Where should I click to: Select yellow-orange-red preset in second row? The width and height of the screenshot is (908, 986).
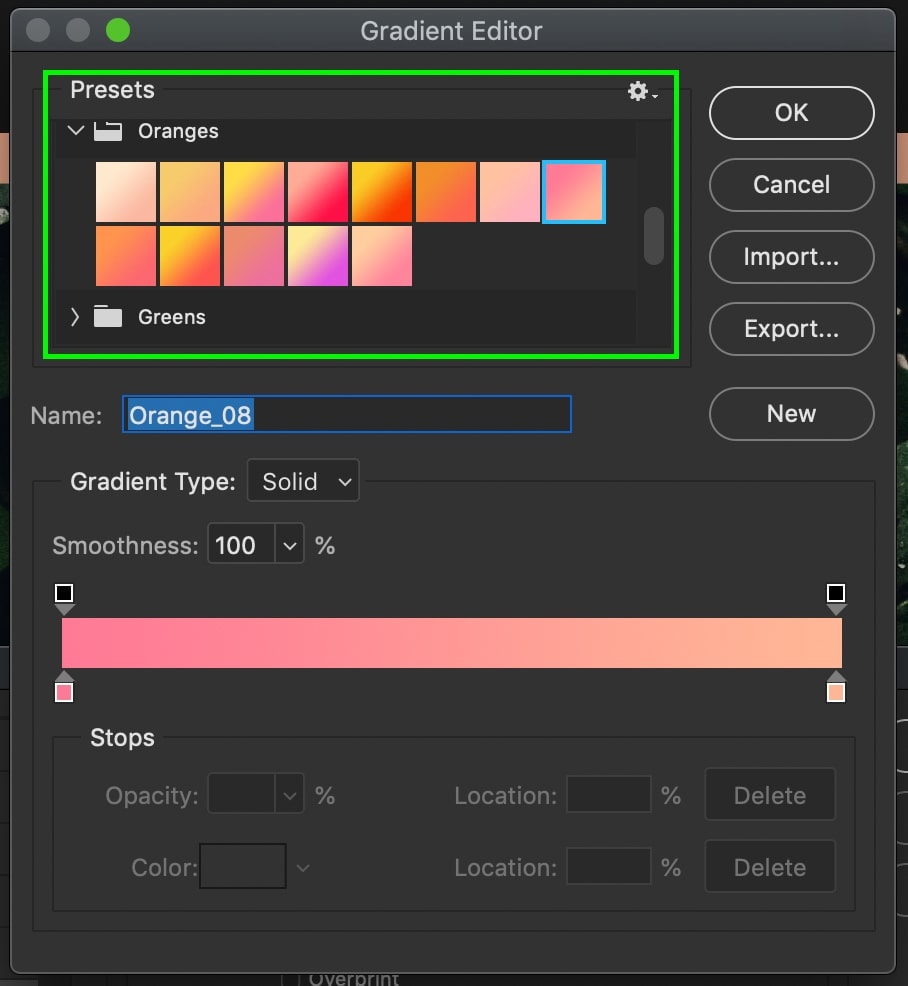tap(190, 256)
